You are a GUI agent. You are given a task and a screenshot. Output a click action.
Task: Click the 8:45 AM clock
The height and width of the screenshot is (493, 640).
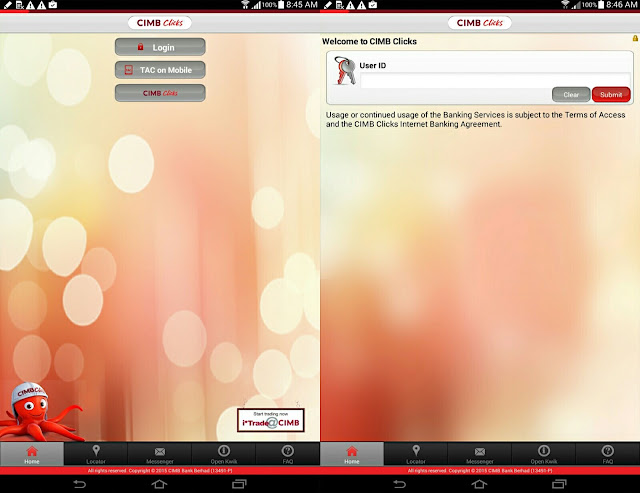pyautogui.click(x=302, y=5)
